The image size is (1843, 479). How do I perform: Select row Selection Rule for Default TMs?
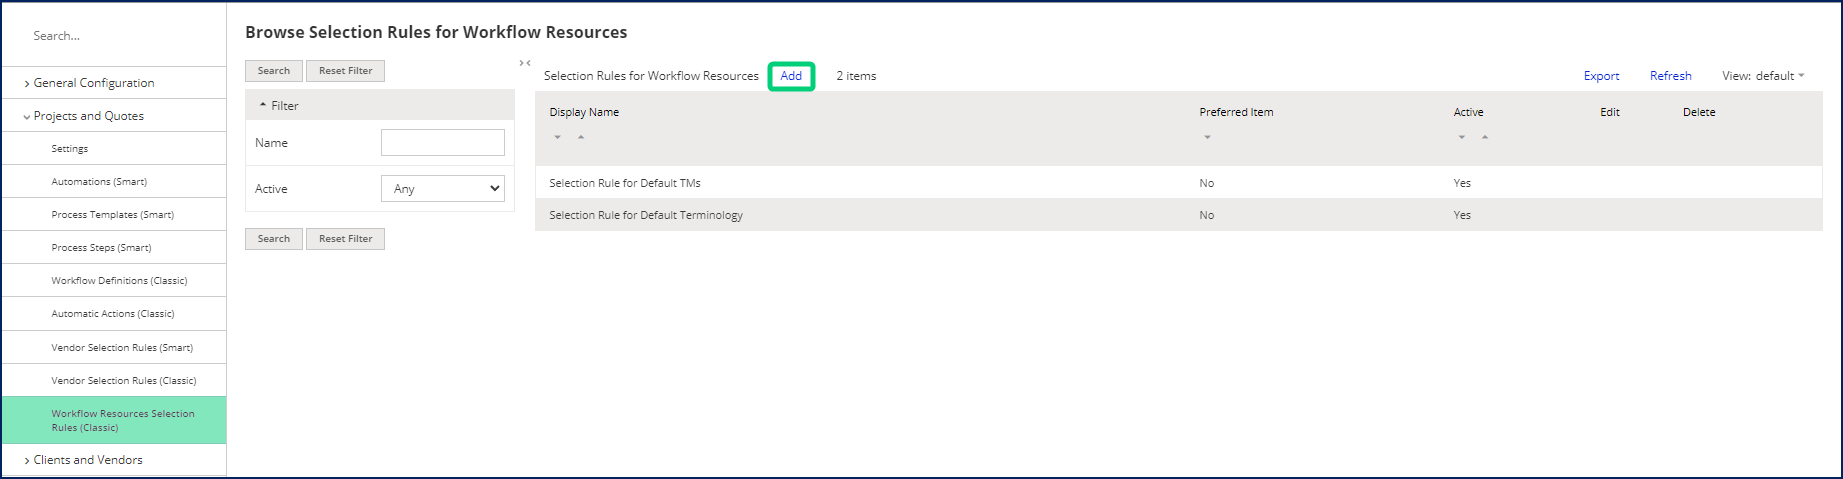(x=1179, y=183)
